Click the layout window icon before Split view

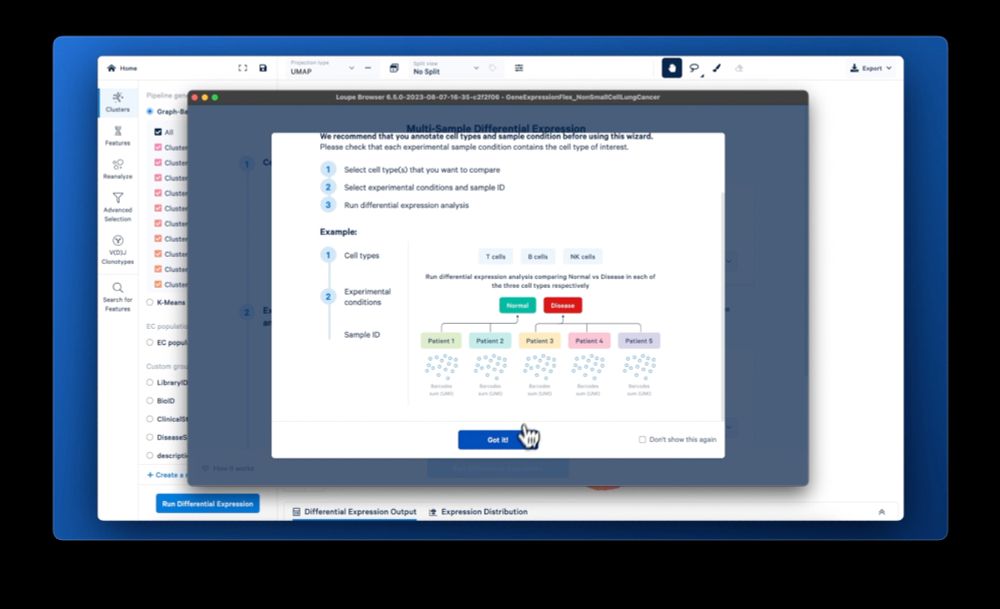point(394,68)
